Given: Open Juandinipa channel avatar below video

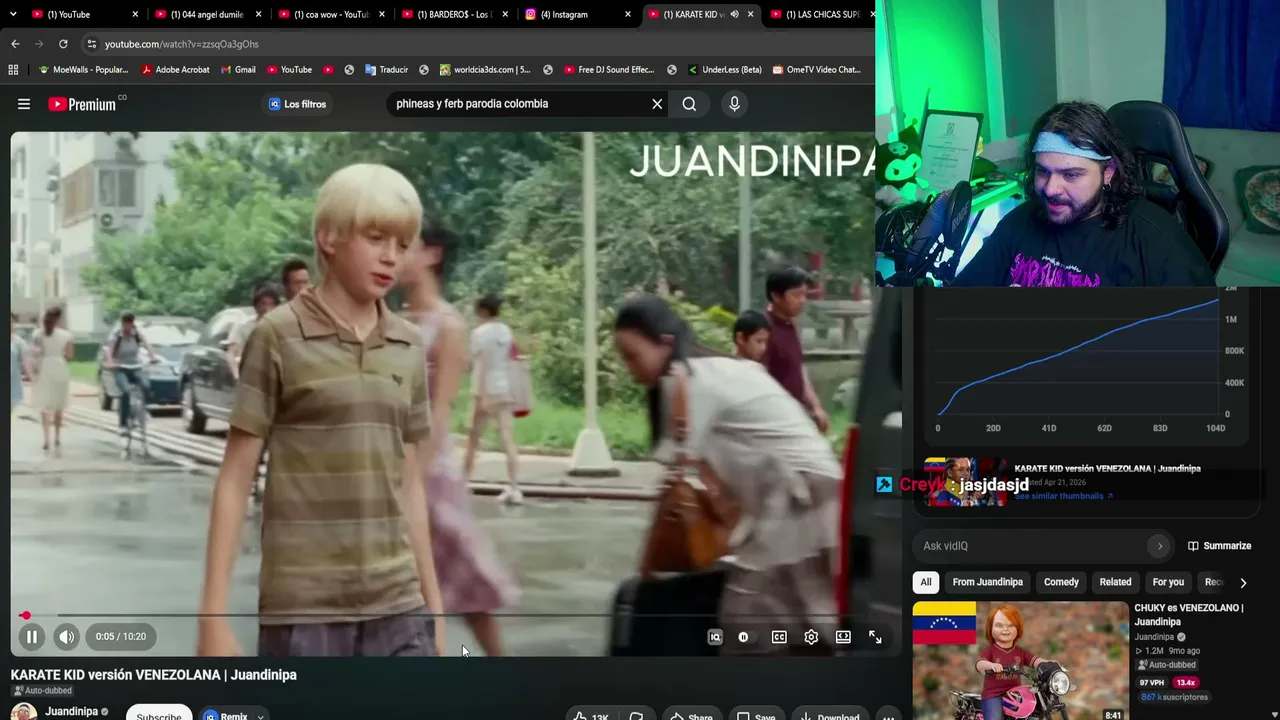Looking at the screenshot, I should [x=24, y=713].
